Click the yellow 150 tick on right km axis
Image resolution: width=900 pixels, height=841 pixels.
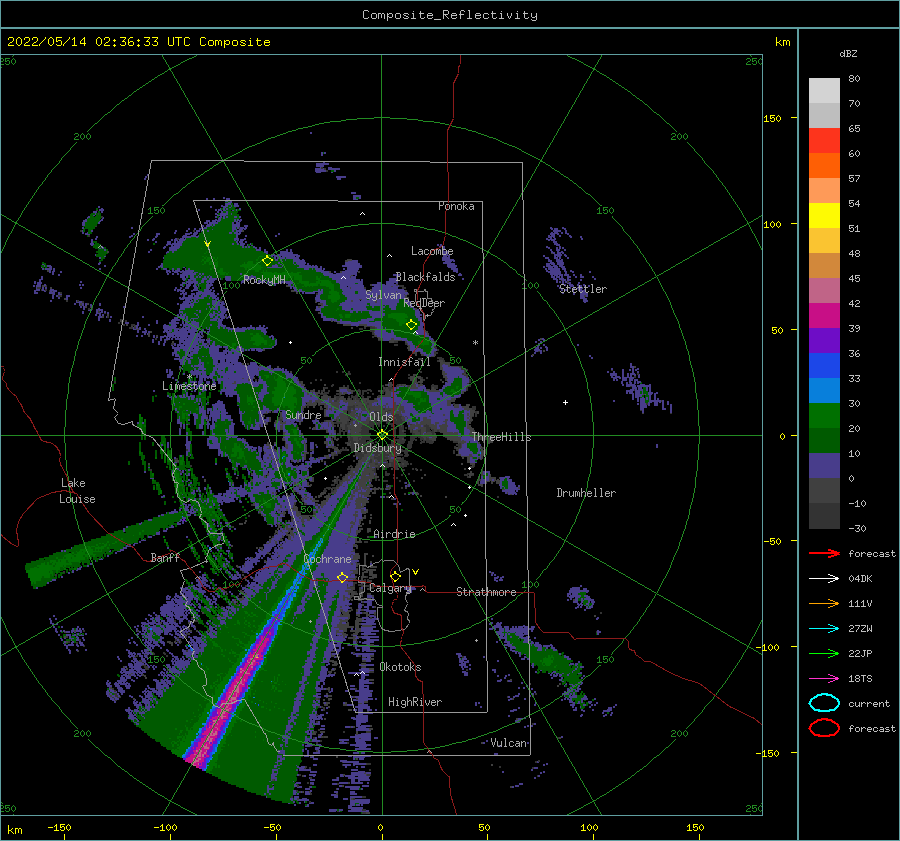click(772, 118)
